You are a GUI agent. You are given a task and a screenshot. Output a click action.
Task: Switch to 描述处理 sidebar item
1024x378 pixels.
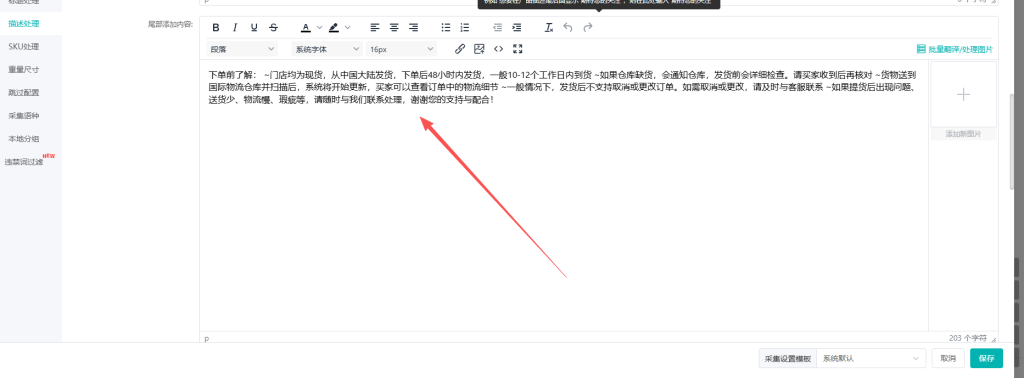click(x=24, y=24)
